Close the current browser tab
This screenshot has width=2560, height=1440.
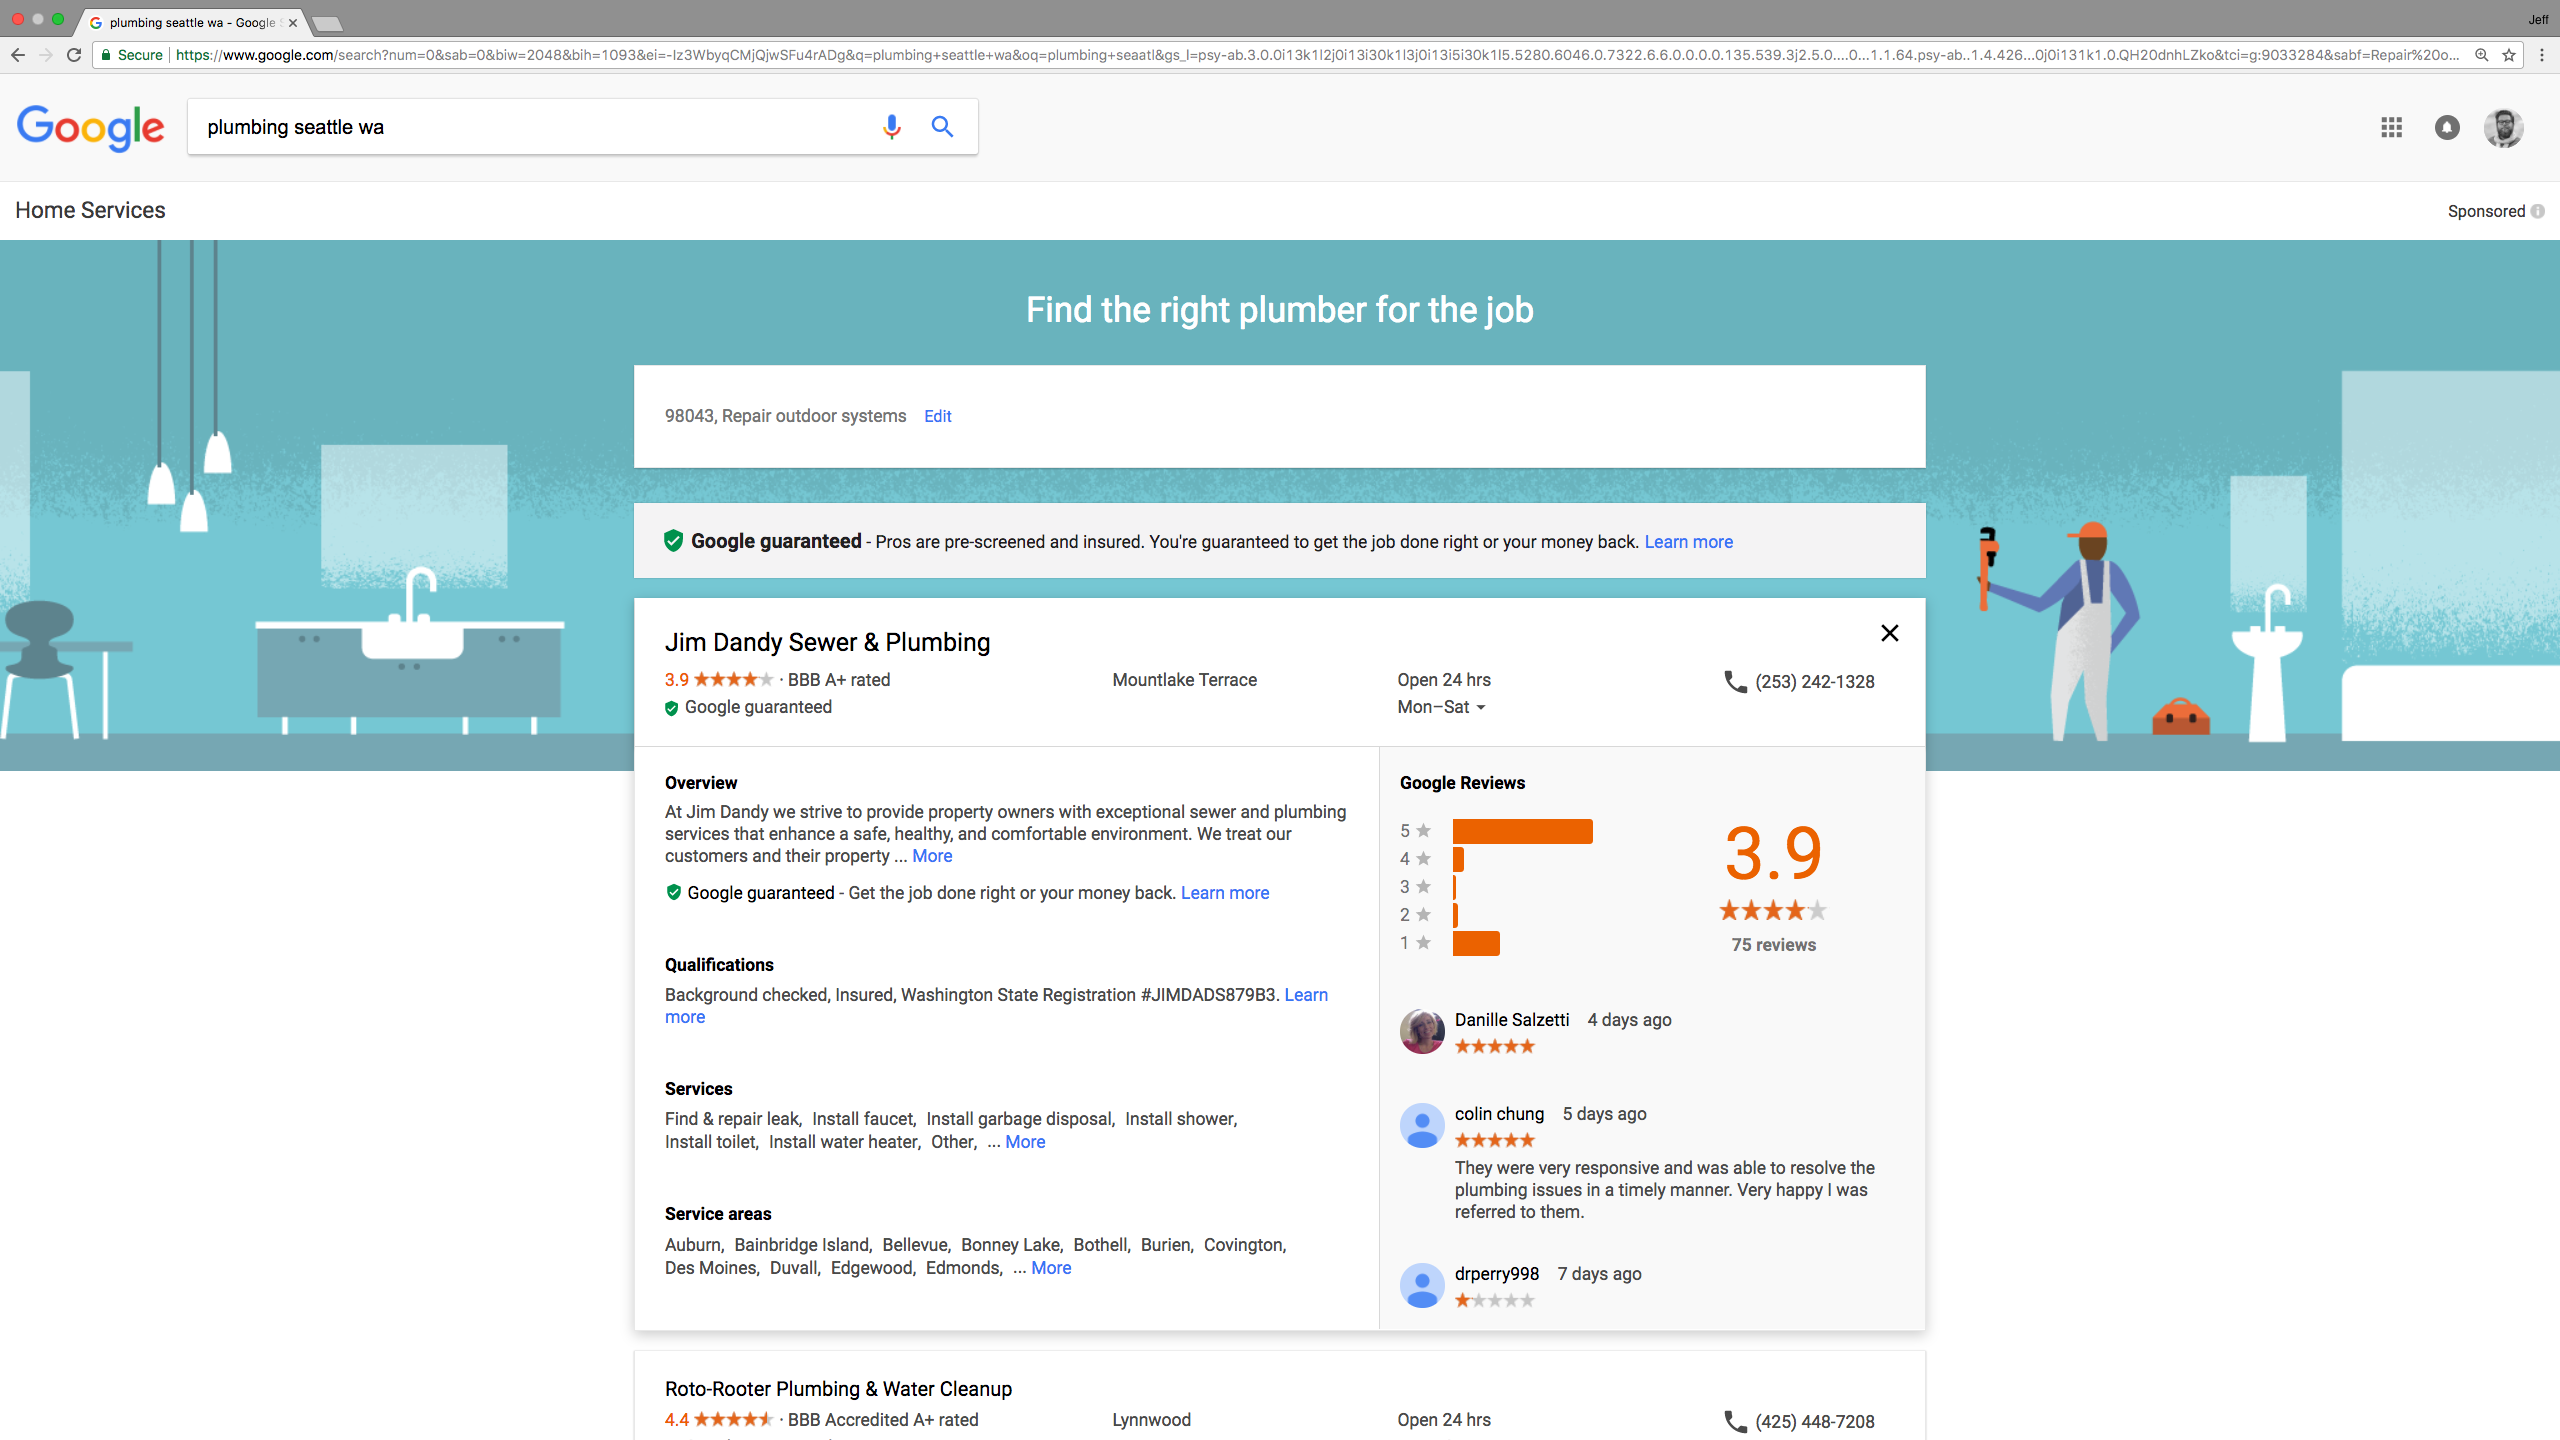click(293, 22)
